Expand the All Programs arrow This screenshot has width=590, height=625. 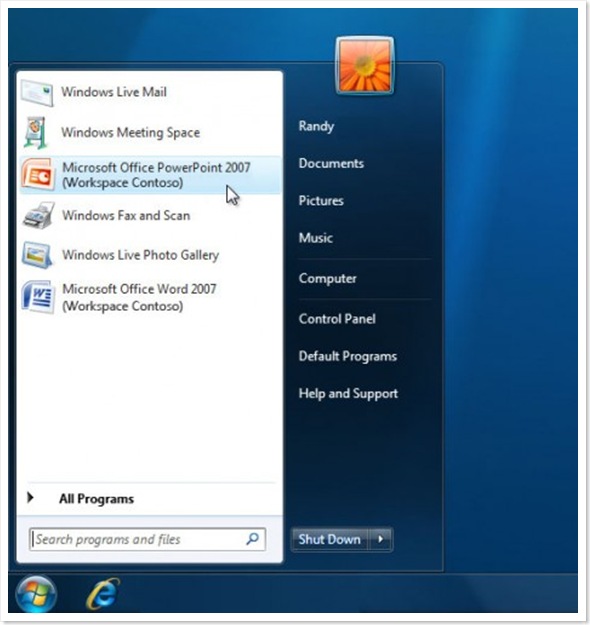coord(30,497)
